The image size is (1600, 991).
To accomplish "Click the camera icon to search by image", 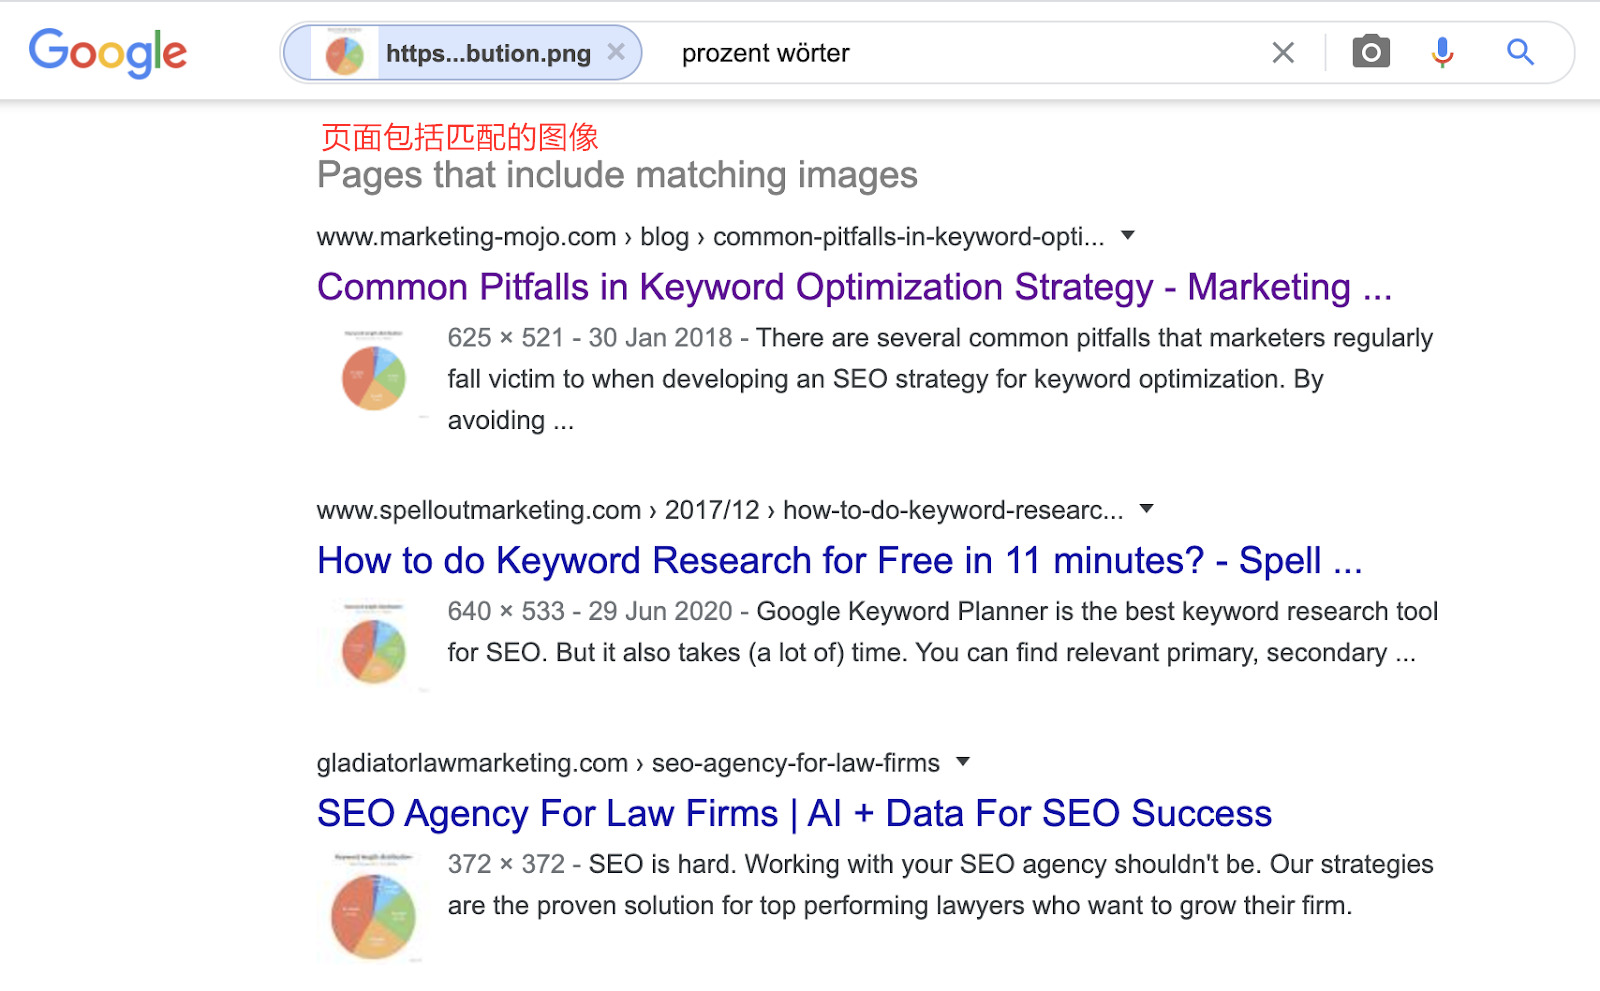I will pyautogui.click(x=1371, y=51).
